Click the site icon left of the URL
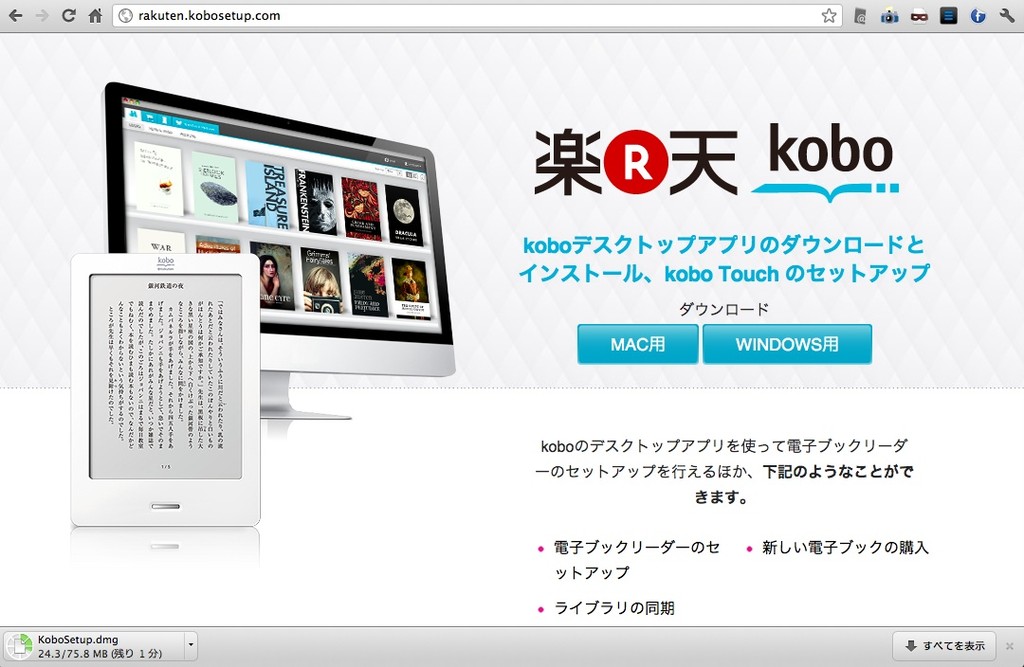The width and height of the screenshot is (1024, 667). (125, 16)
